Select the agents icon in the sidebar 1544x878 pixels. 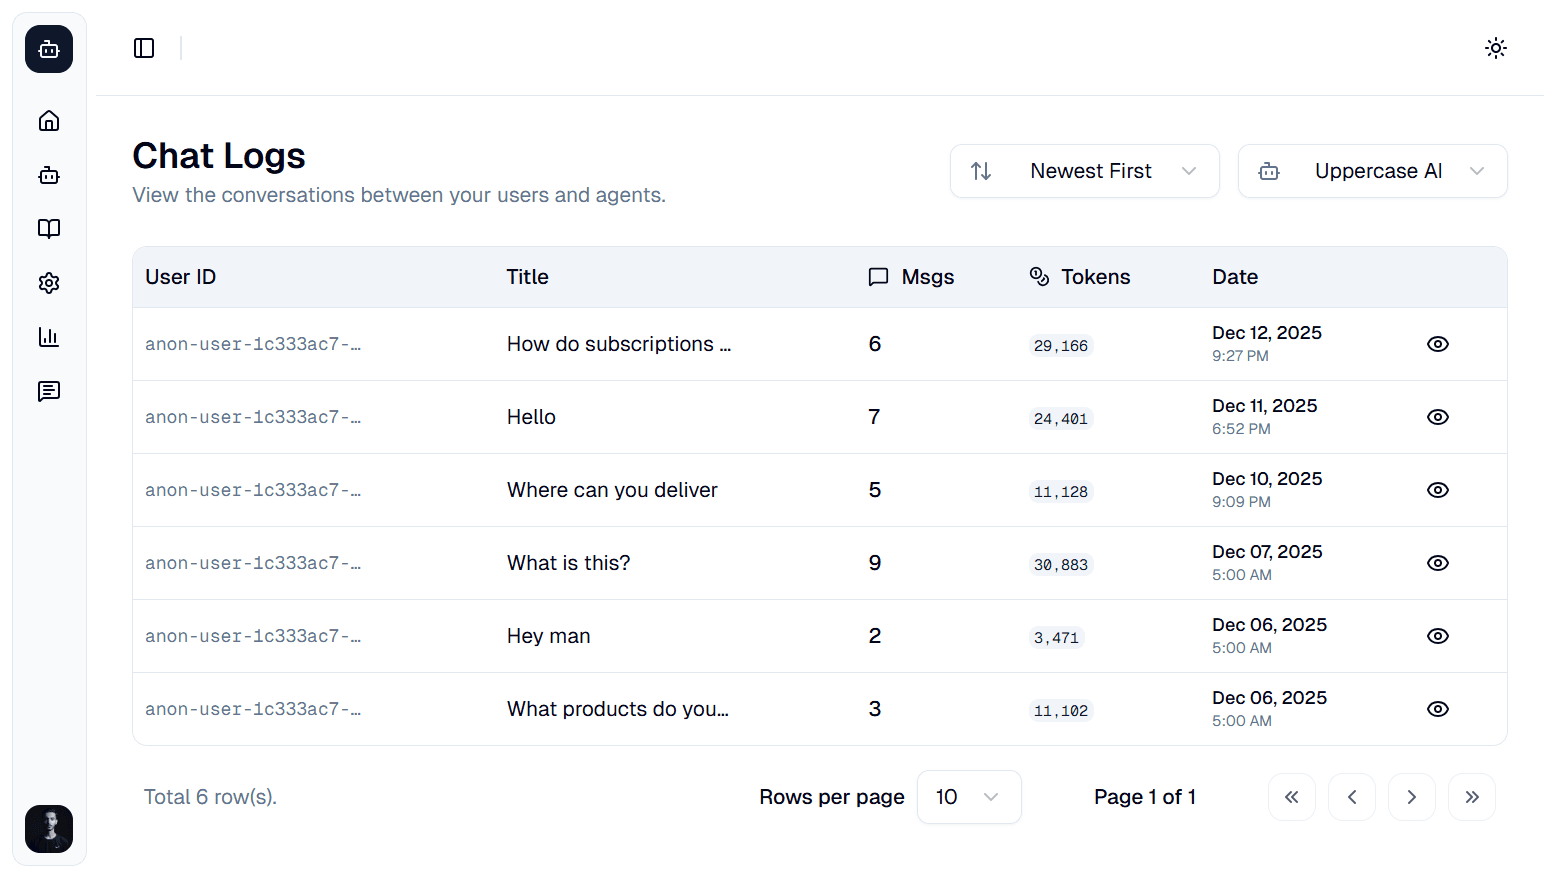[x=48, y=175]
